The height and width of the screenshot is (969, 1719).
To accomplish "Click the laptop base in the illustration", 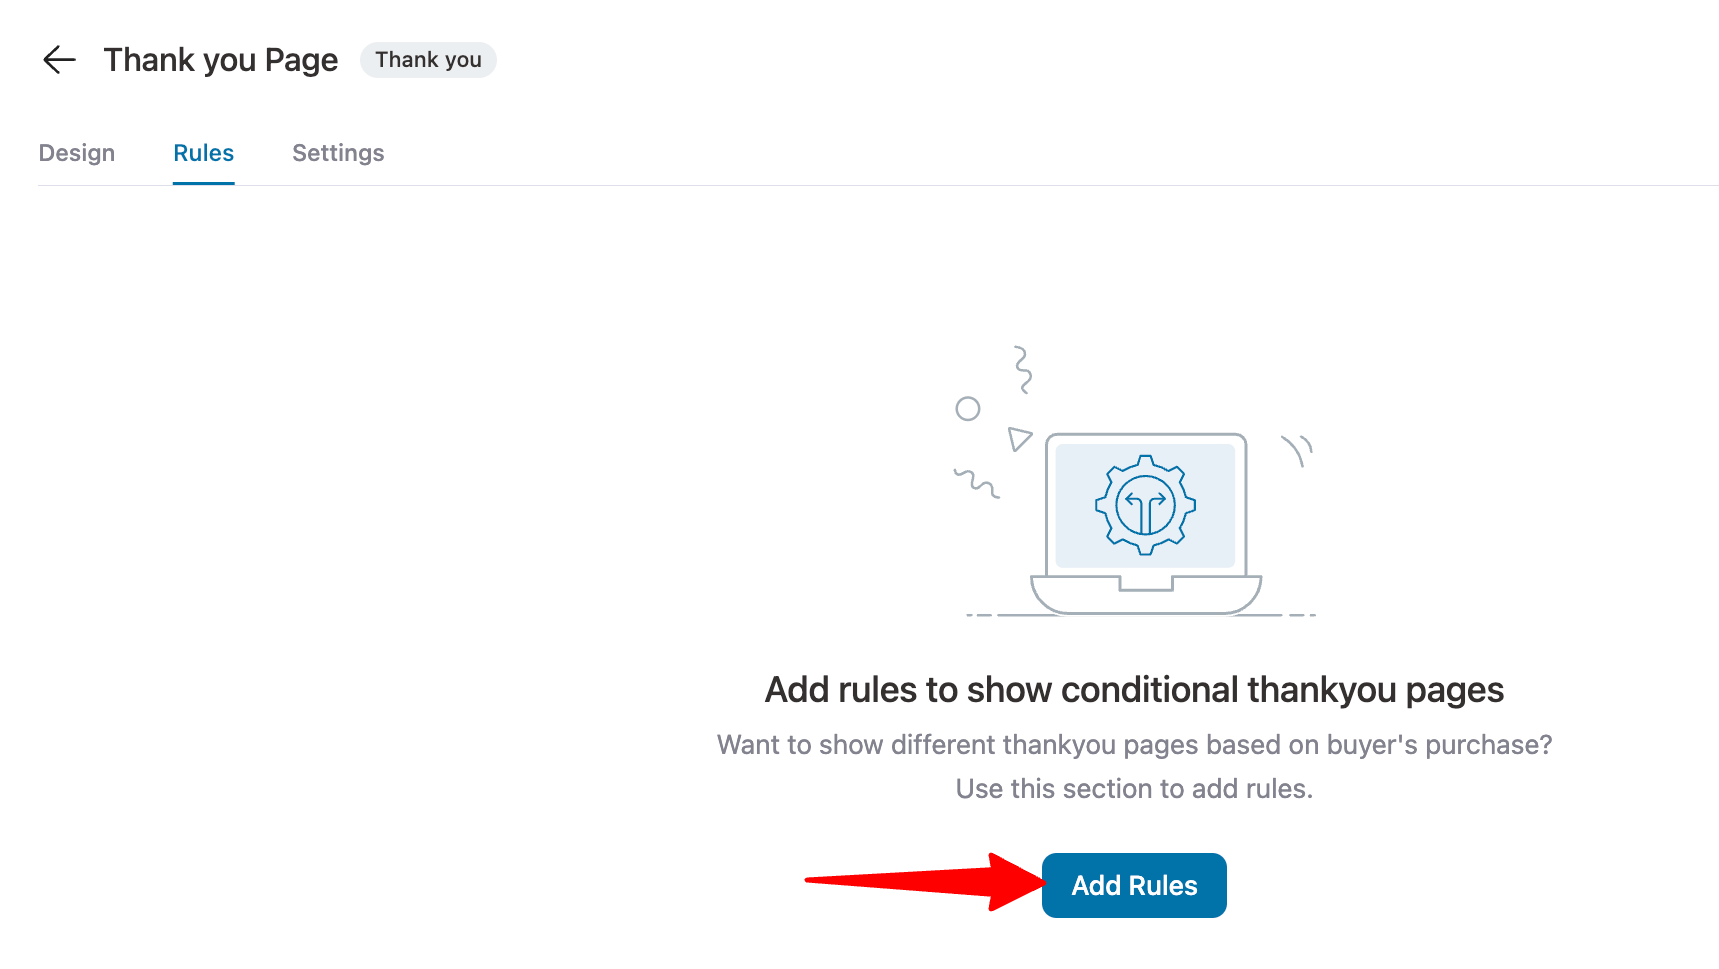I will [x=1146, y=594].
